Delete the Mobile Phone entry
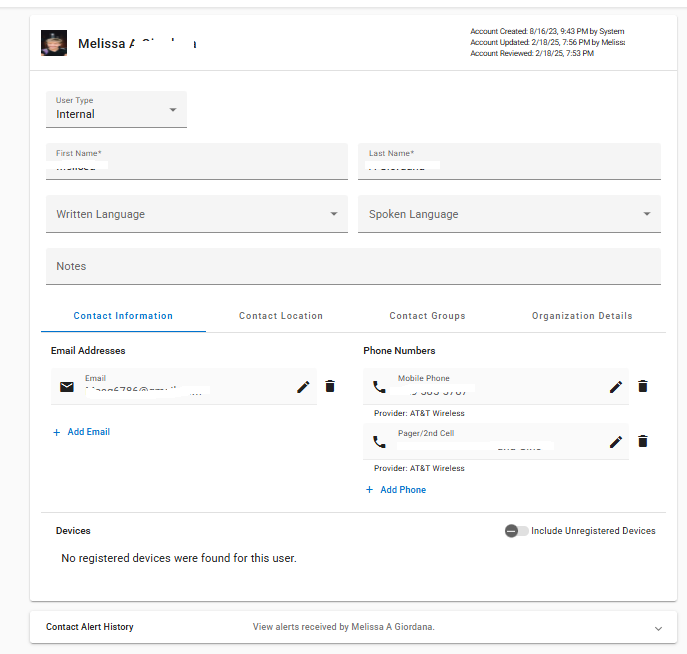Image resolution: width=687 pixels, height=654 pixels. pyautogui.click(x=643, y=386)
